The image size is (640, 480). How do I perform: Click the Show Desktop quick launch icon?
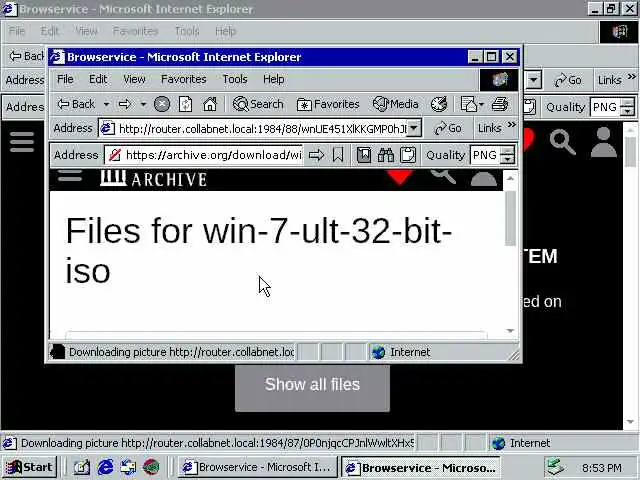click(81, 467)
